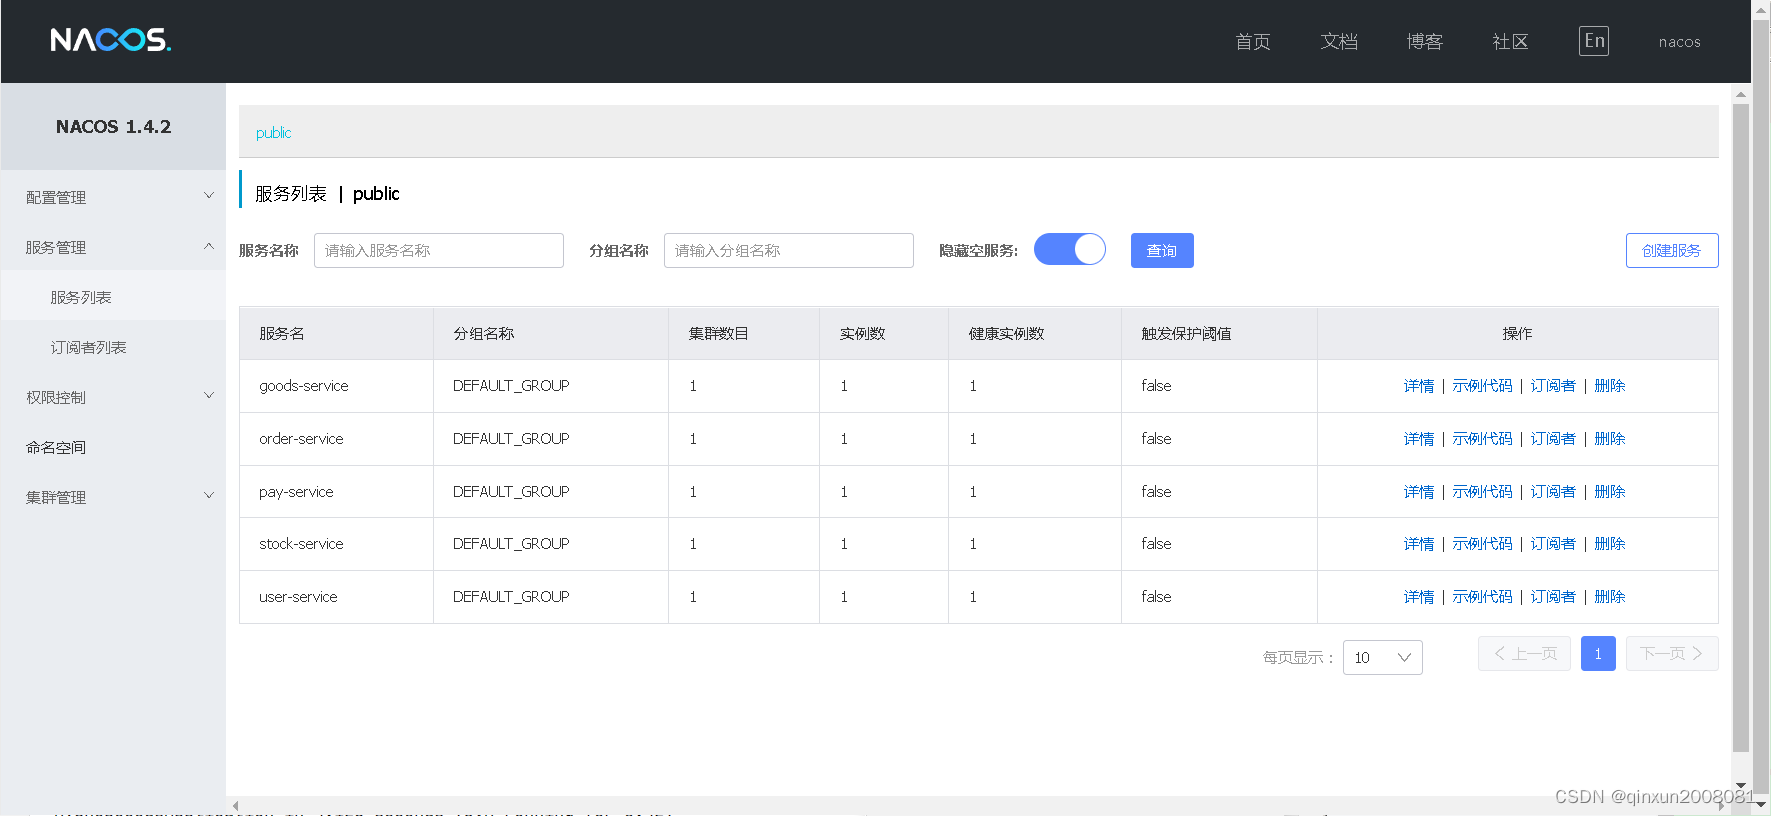
Task: Open 订阅者列表 in the sidebar
Action: tap(88, 347)
